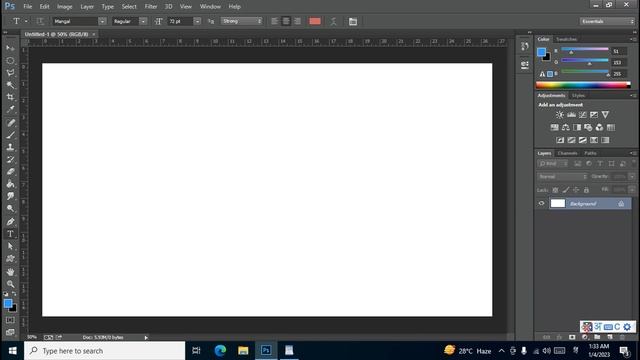This screenshot has width=640, height=360.
Task: Change screen mode from toolbox bottom
Action: pyautogui.click(x=10, y=332)
